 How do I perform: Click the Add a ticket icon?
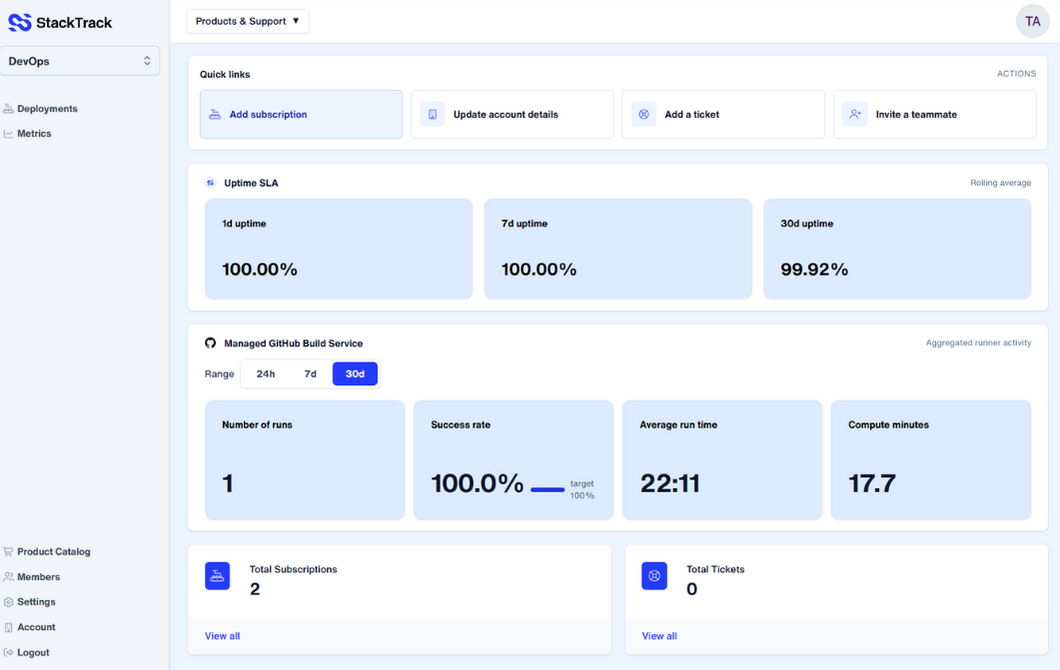click(x=643, y=114)
